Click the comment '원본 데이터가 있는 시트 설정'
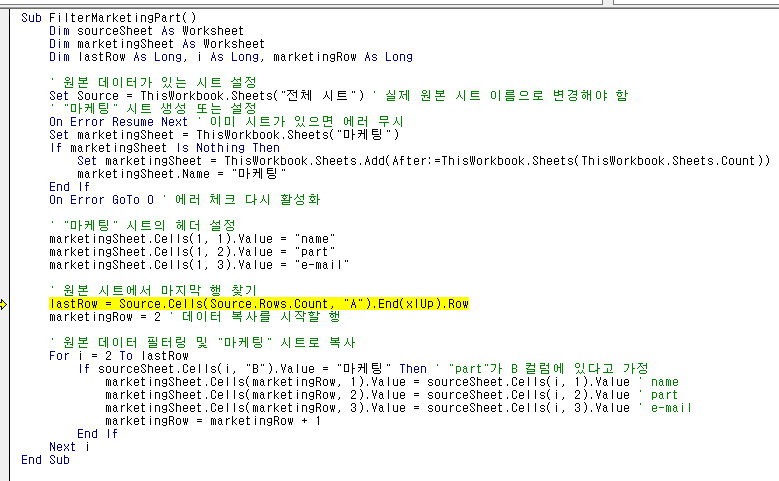This screenshot has height=481, width=779. [154, 82]
